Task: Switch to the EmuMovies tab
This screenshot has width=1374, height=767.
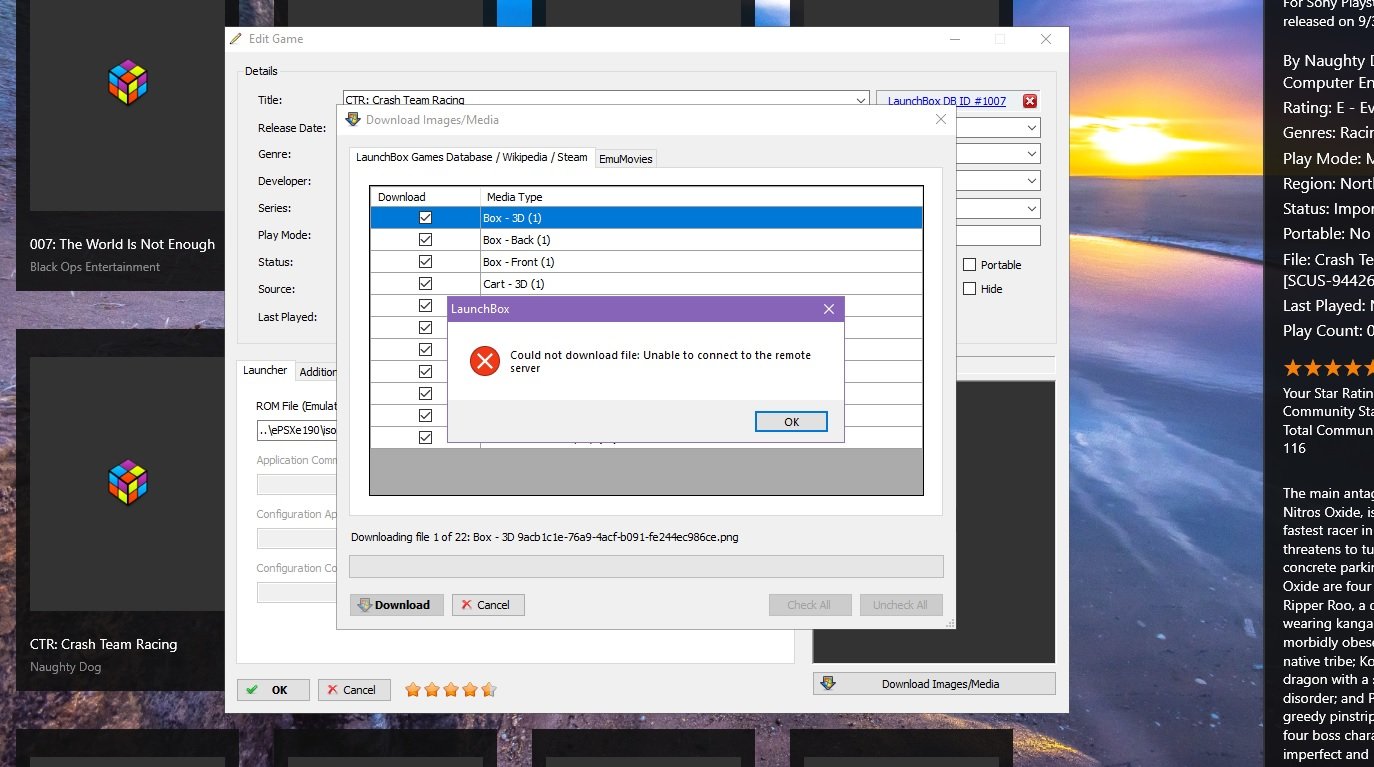Action: [x=626, y=159]
